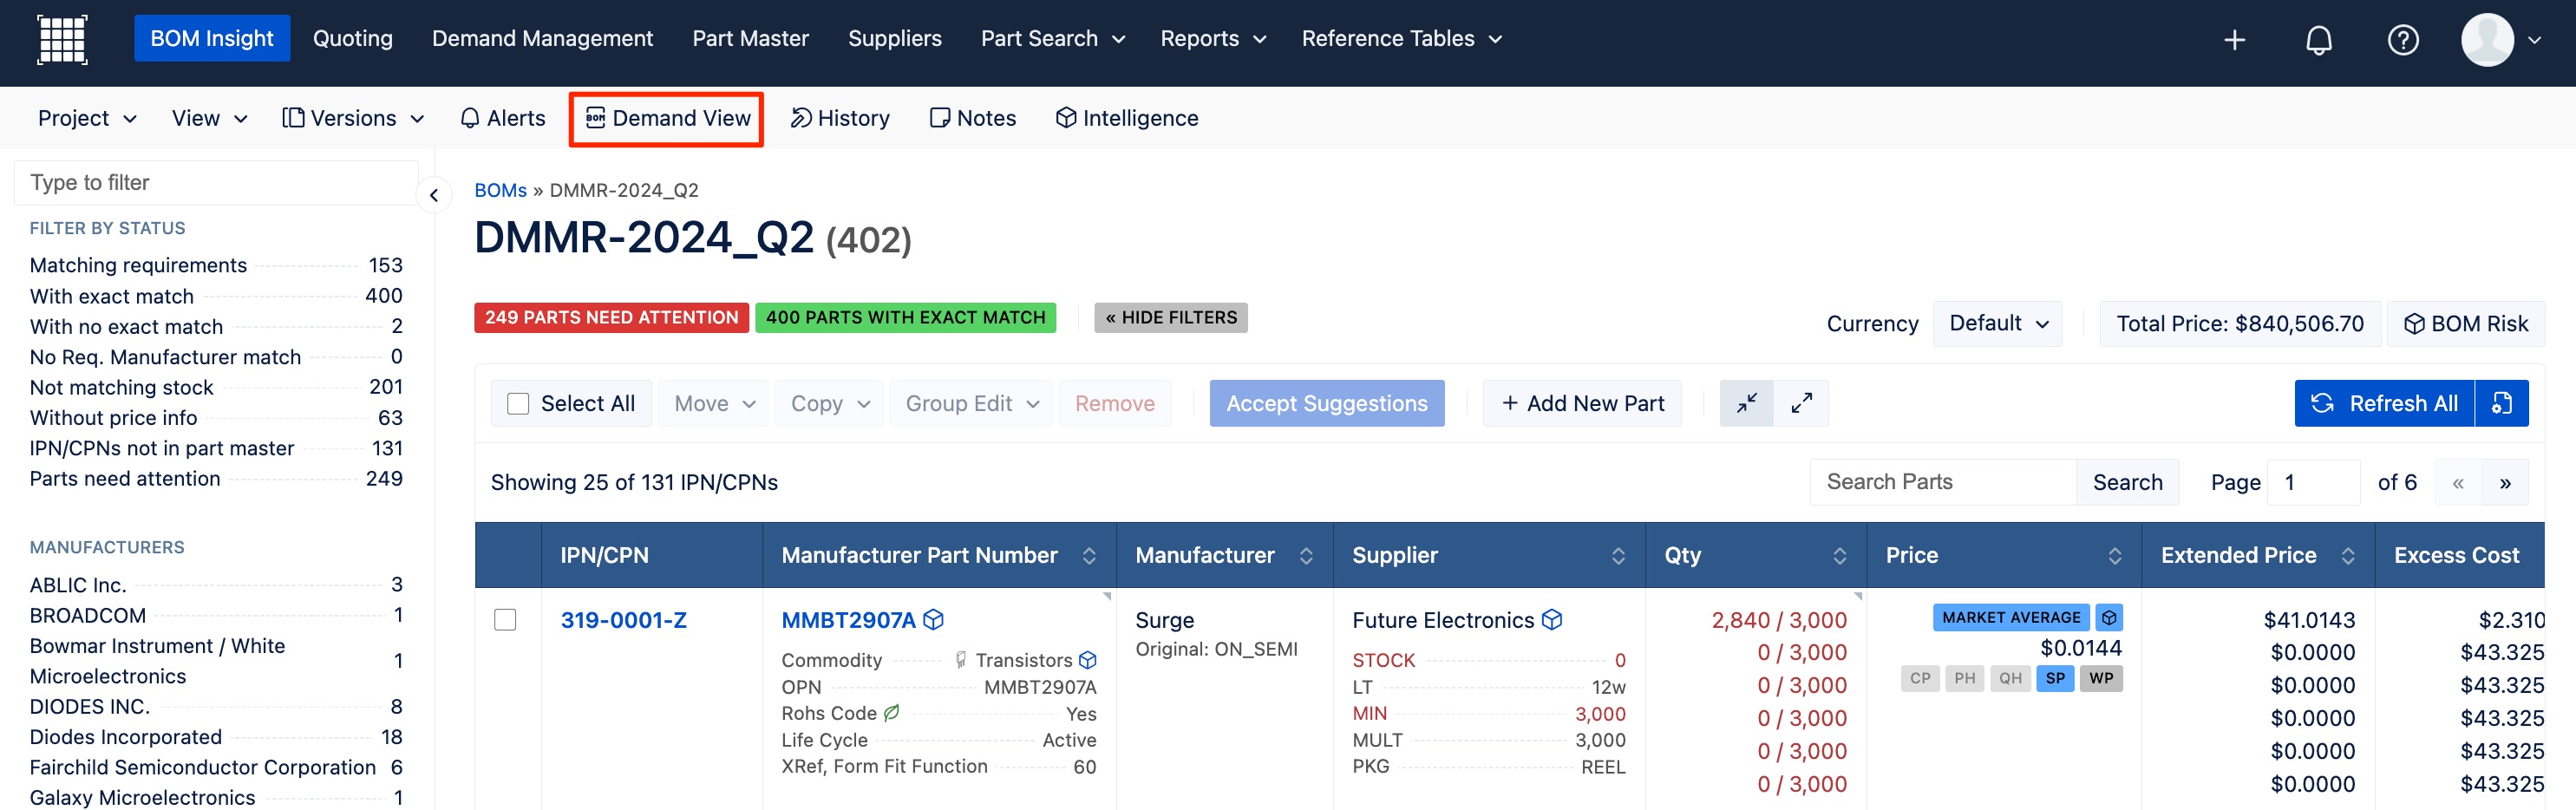Screen dimensions: 2576x810
Task: Click the user avatar icon
Action: pyautogui.click(x=2487, y=40)
